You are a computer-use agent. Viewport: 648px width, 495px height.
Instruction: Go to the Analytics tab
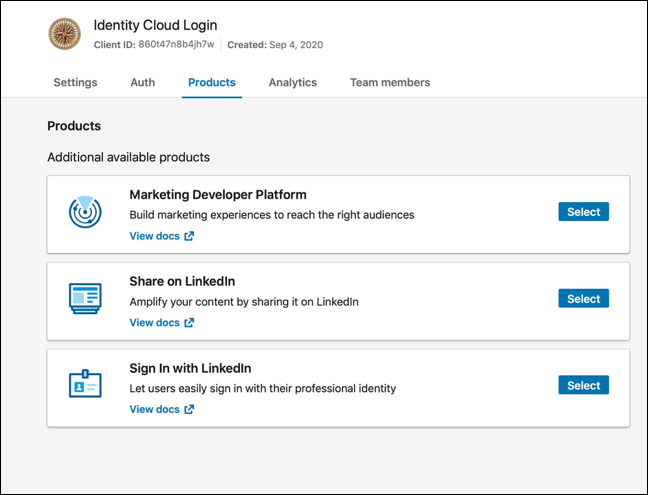(x=292, y=82)
